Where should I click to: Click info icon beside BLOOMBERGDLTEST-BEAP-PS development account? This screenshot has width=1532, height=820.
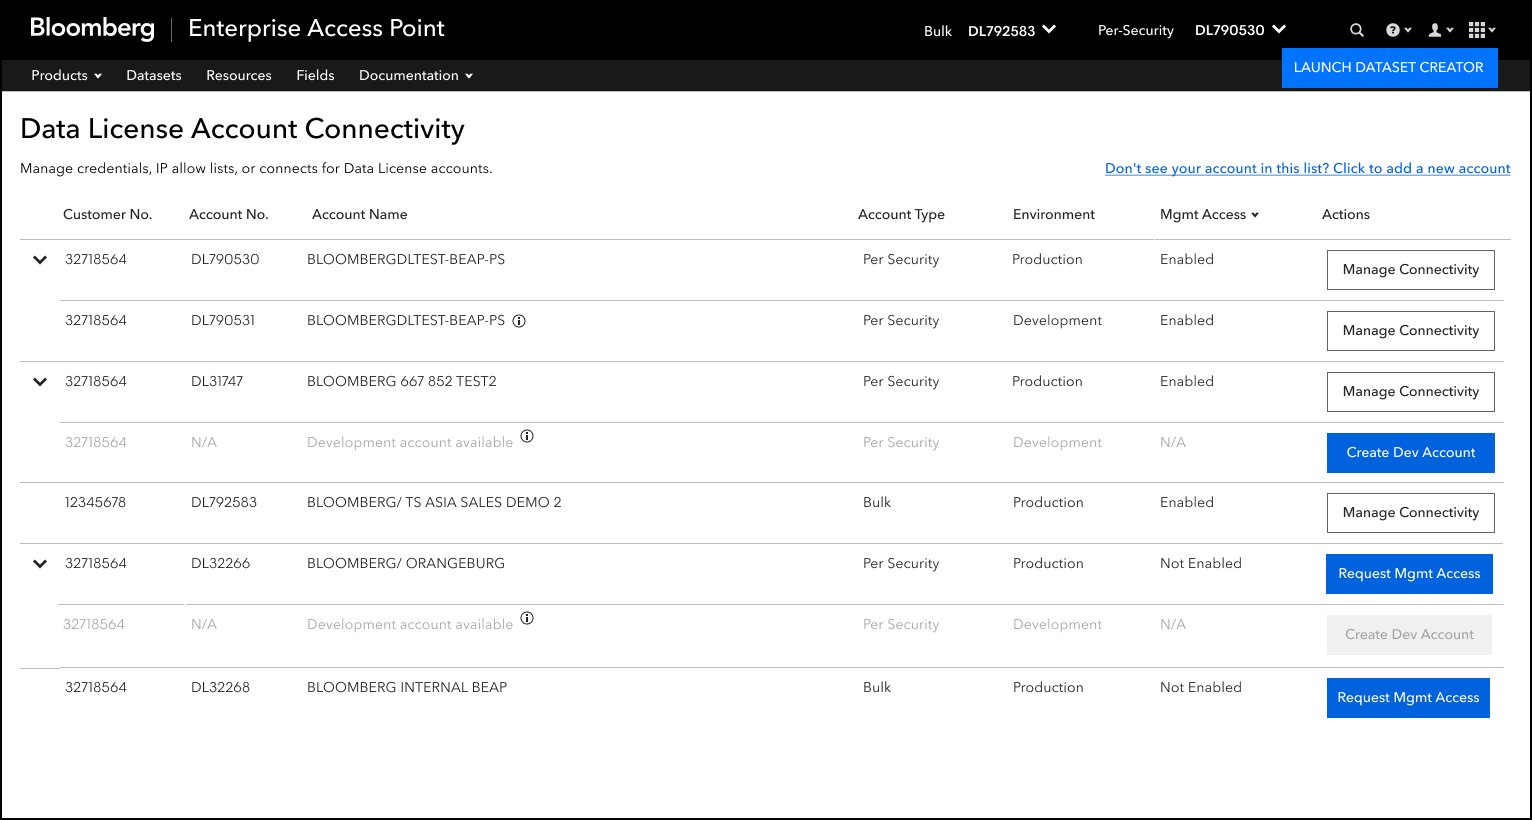[x=519, y=321]
